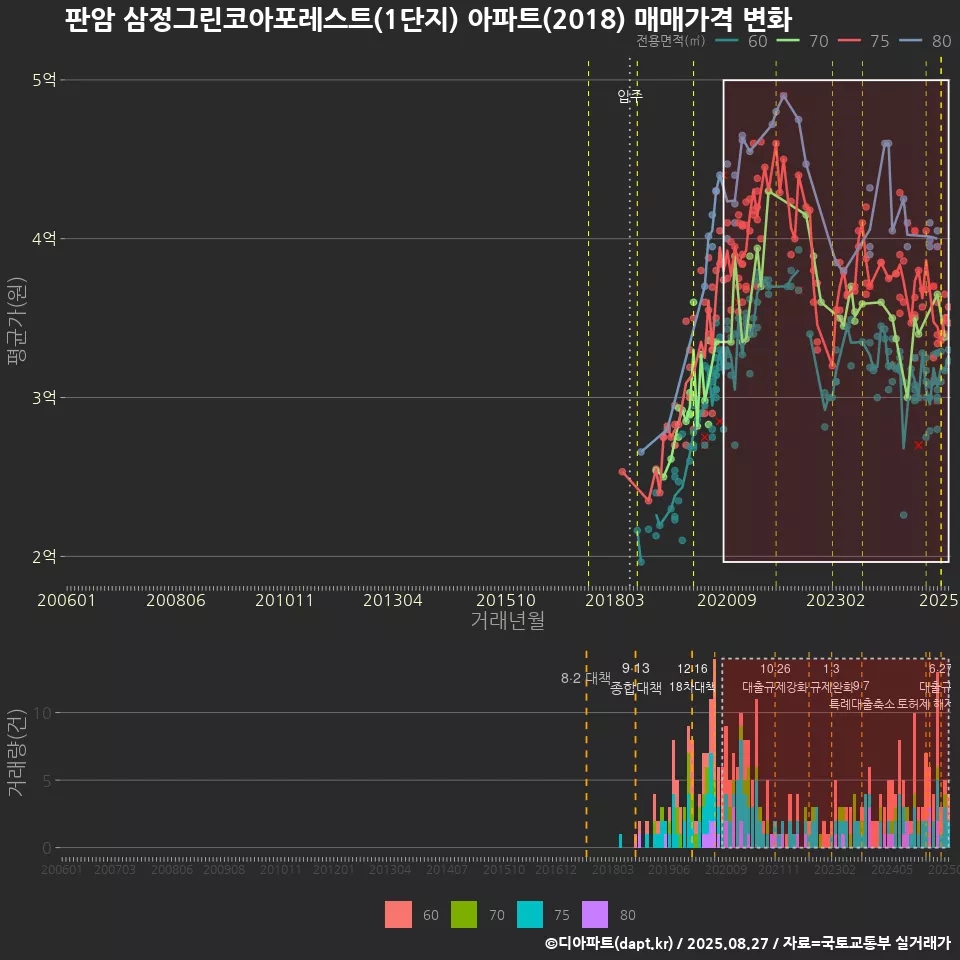Click the salmon 60㎡ swatch in bottom legend
Viewport: 960px width, 960px height.
click(x=398, y=915)
